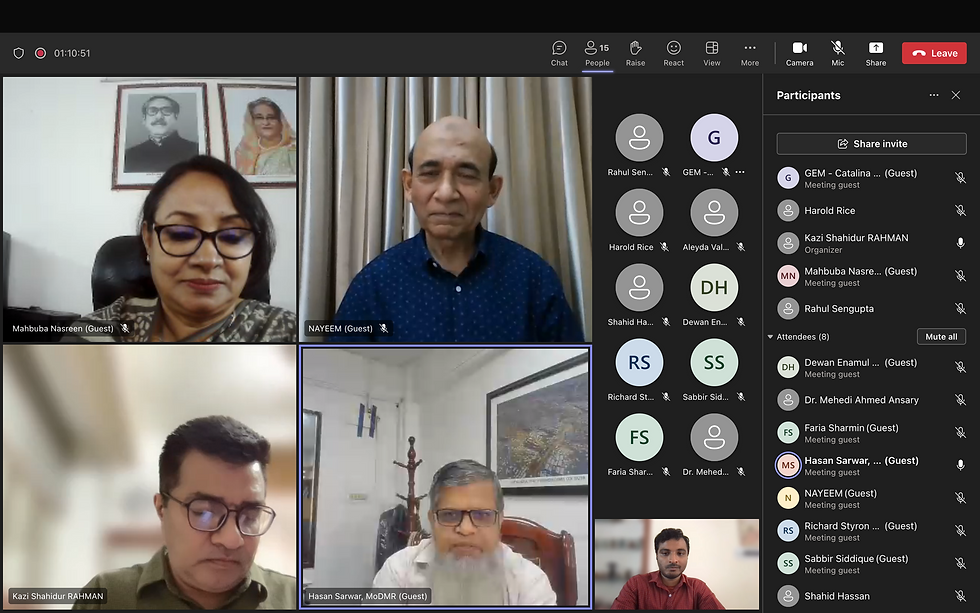Screen dimensions: 980x613
Task: Open the React emoji options
Action: tap(673, 54)
